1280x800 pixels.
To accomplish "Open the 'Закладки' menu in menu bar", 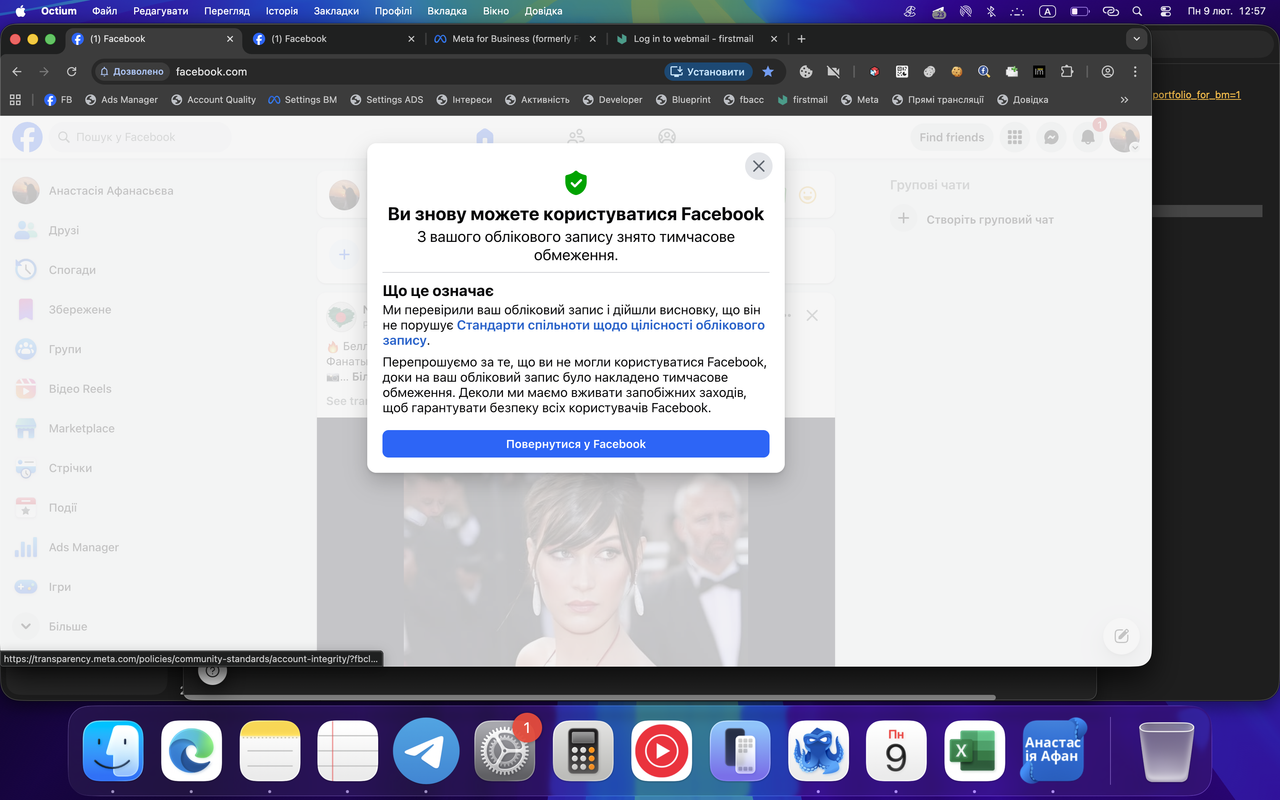I will click(x=336, y=11).
